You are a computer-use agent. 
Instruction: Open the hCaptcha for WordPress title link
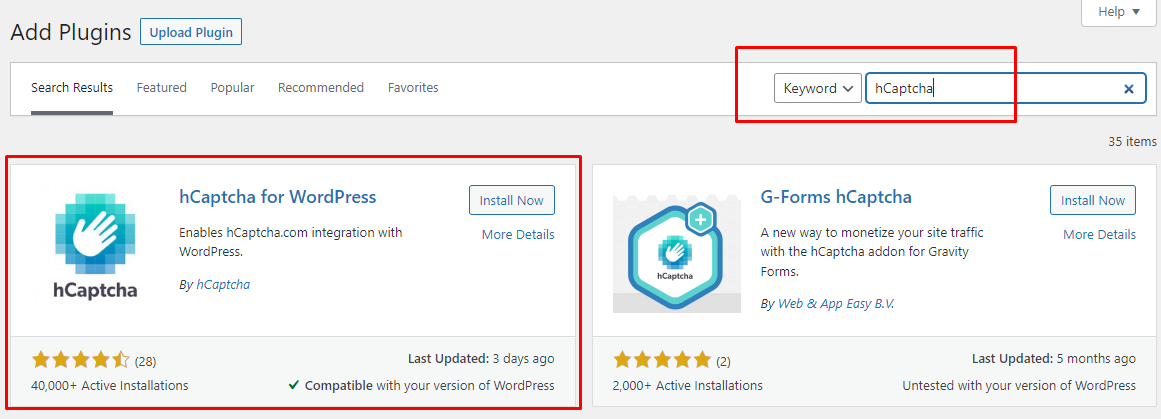tap(278, 197)
